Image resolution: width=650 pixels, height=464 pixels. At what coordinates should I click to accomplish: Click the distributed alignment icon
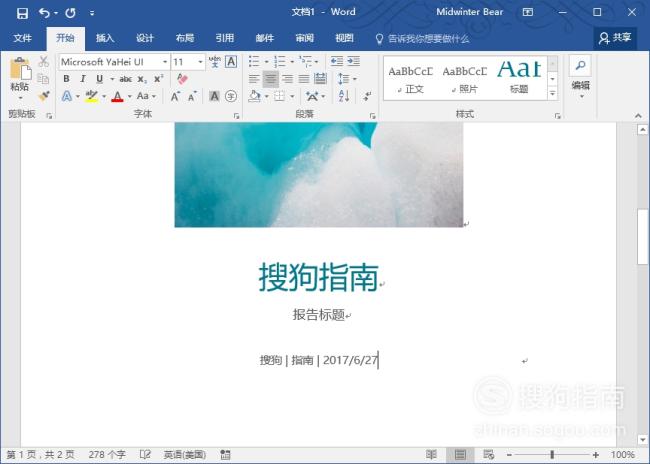point(320,79)
